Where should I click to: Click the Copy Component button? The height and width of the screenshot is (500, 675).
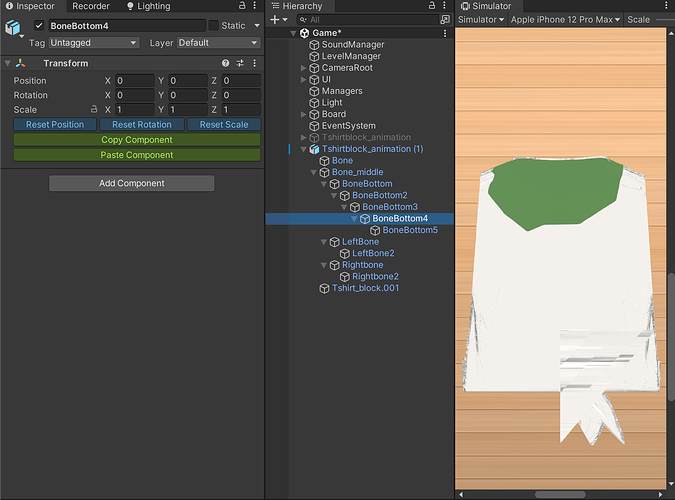pos(137,140)
